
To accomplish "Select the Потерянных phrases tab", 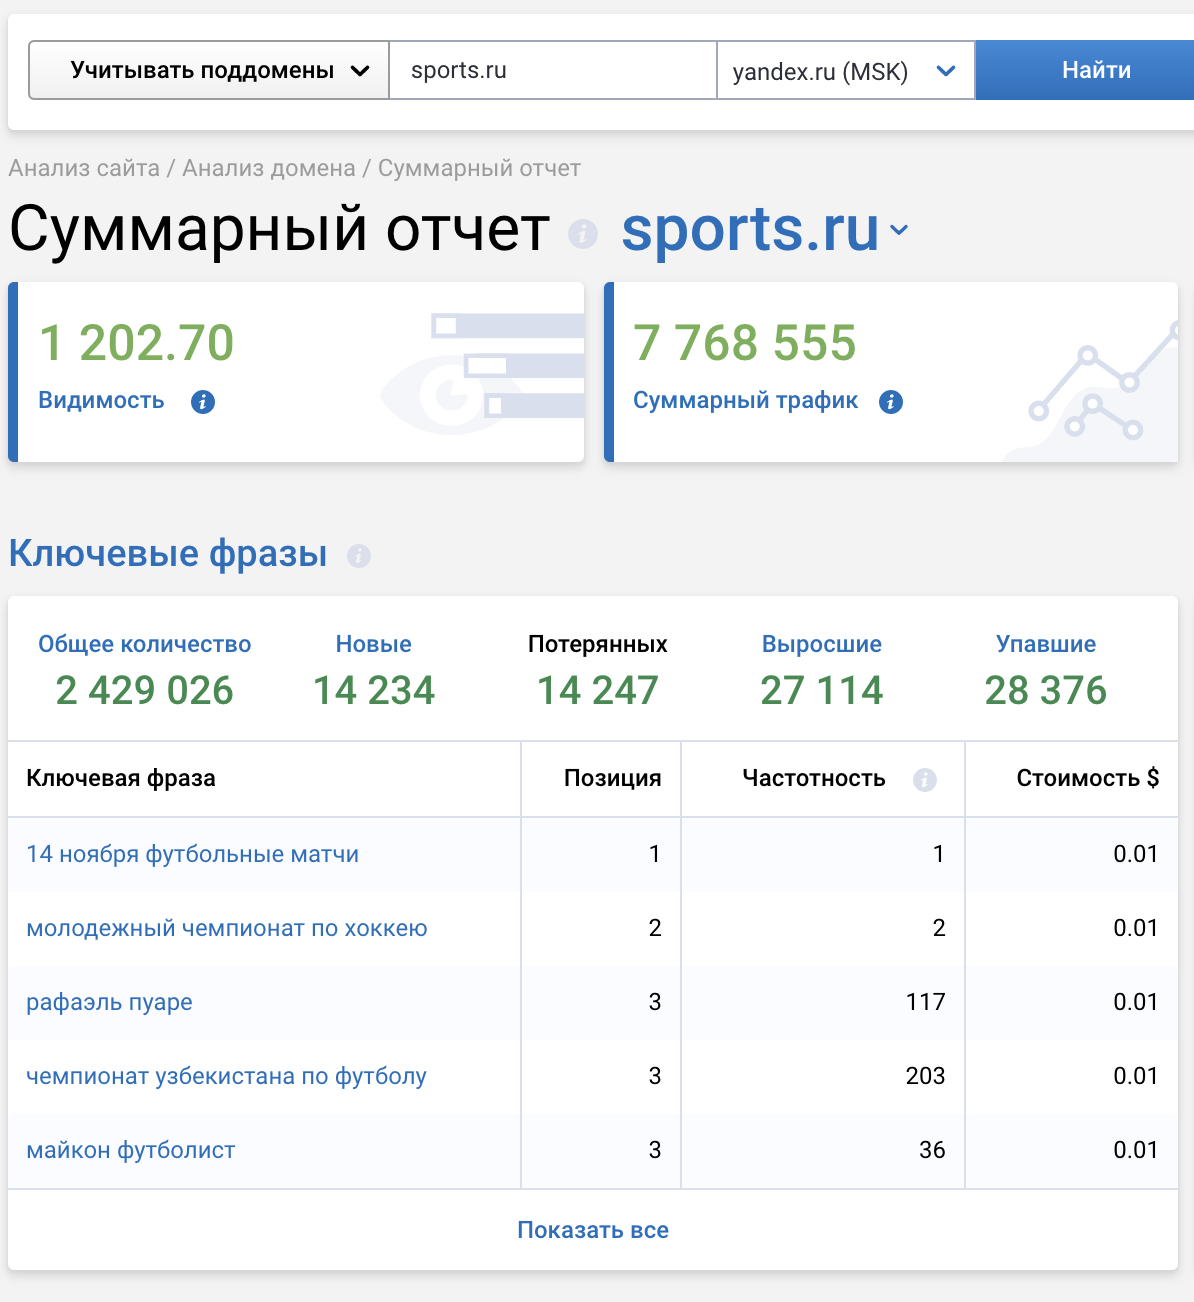I will click(598, 644).
